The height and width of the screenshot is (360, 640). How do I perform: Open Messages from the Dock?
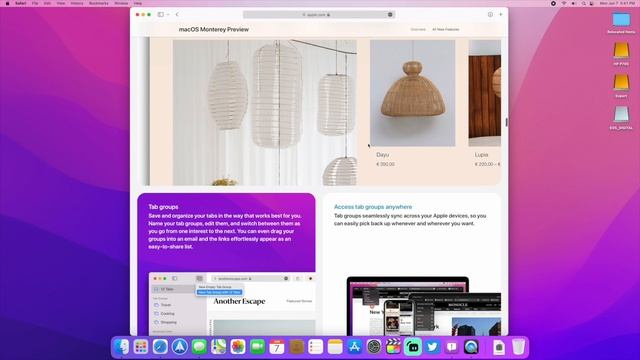(199, 347)
